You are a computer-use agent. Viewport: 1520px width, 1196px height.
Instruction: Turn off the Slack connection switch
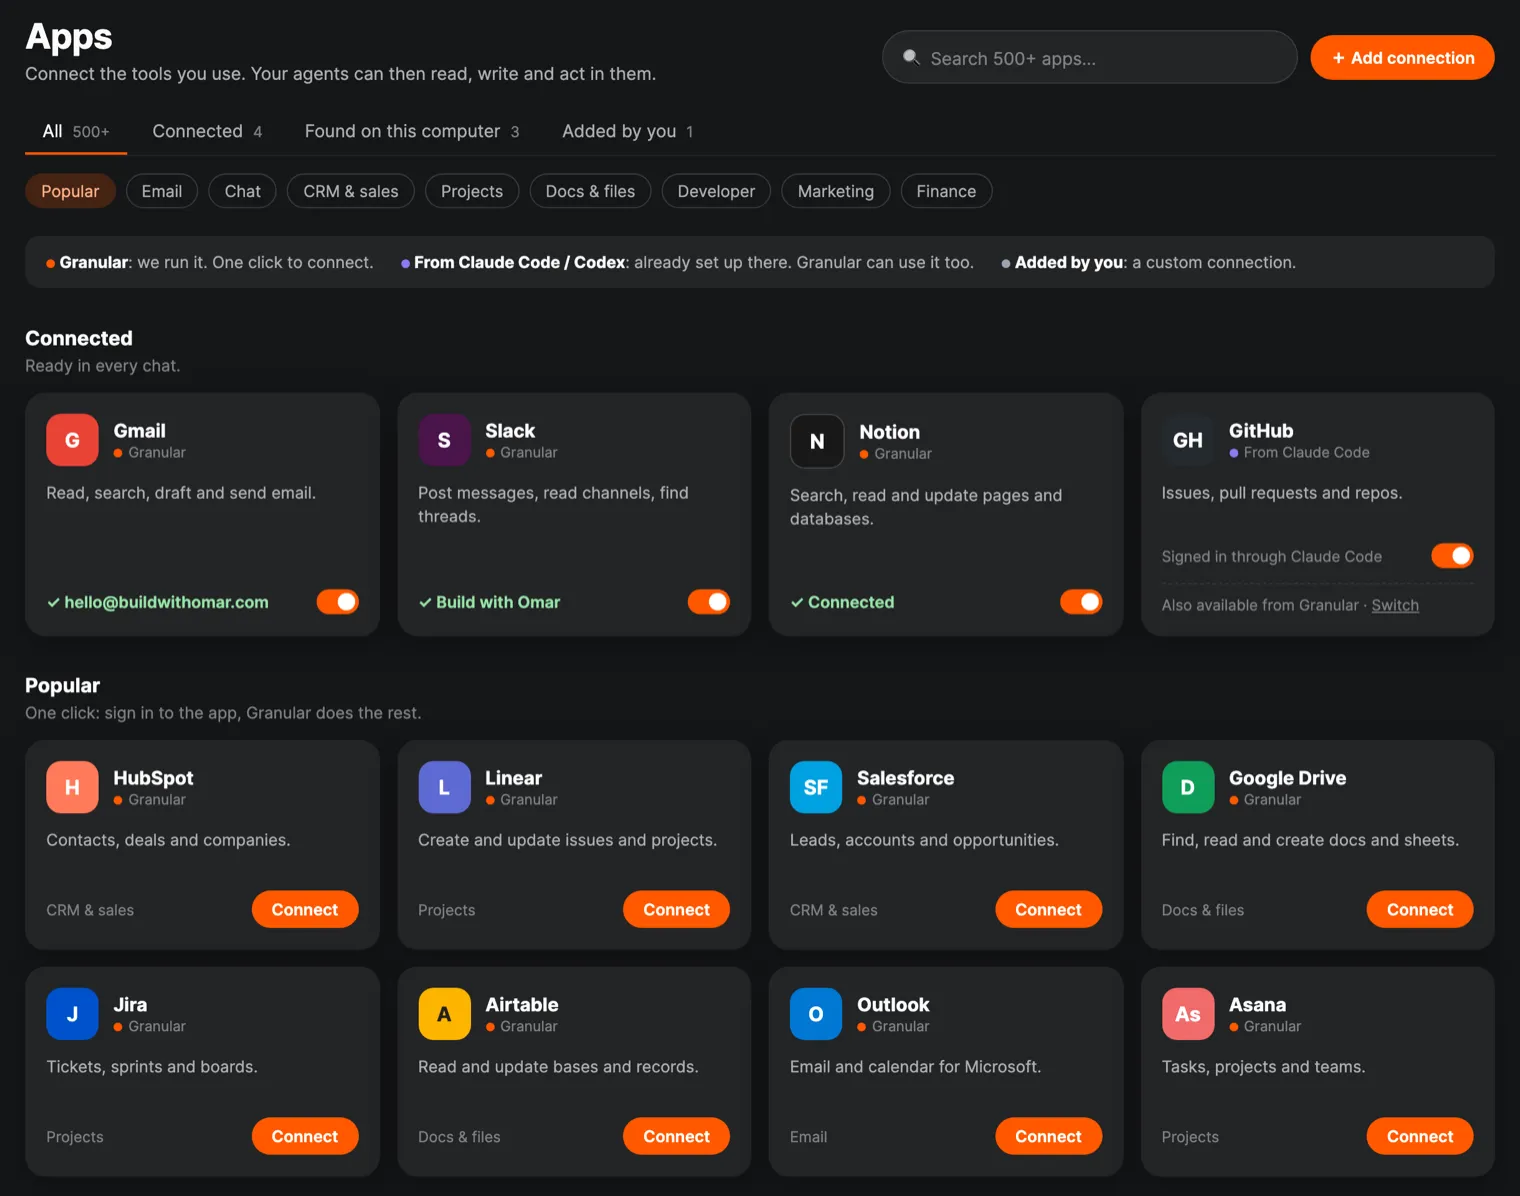[x=709, y=602]
